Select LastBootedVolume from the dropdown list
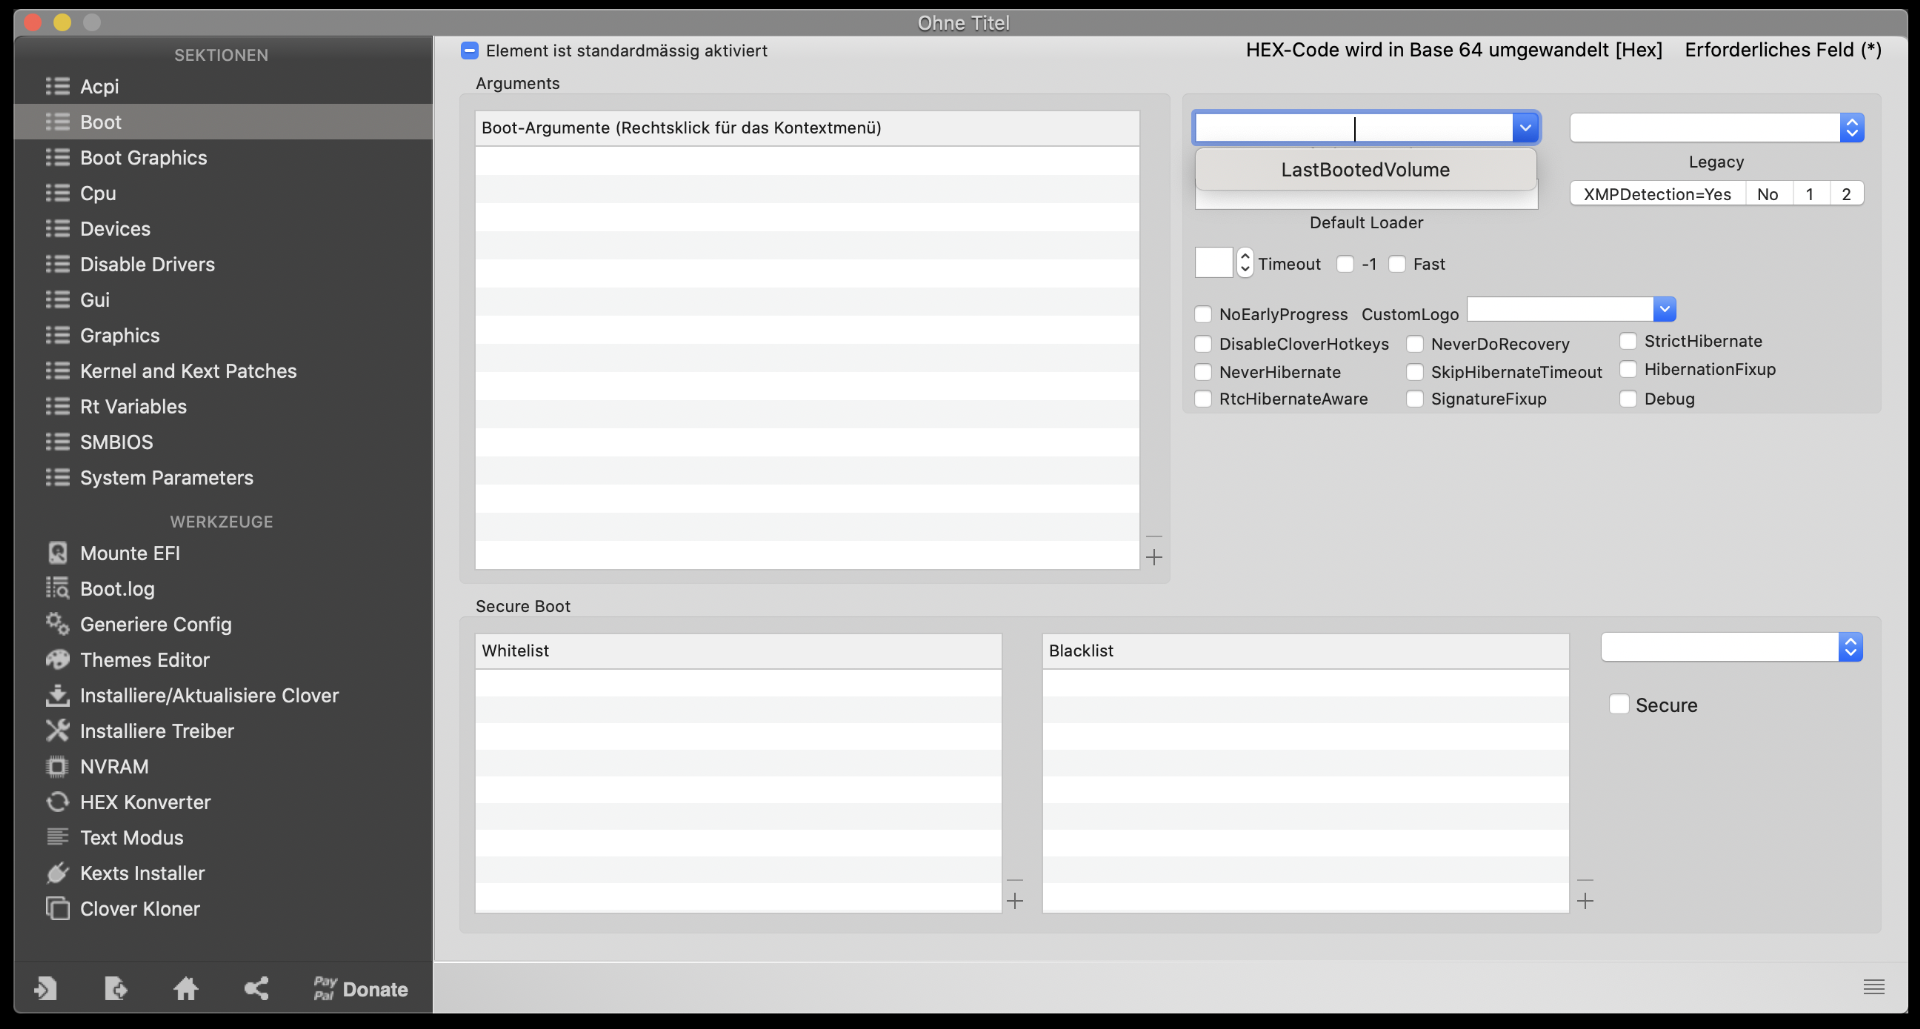 click(x=1366, y=170)
